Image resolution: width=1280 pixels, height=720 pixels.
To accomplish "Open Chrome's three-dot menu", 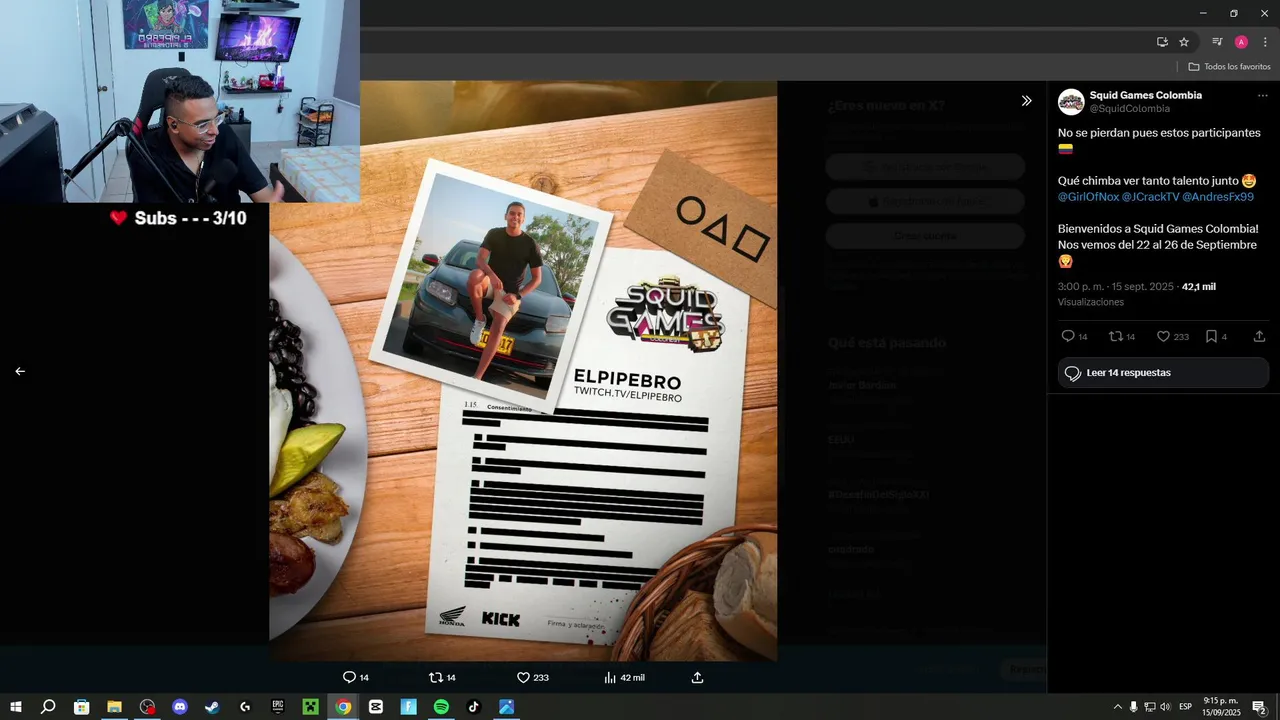I will 1265,42.
